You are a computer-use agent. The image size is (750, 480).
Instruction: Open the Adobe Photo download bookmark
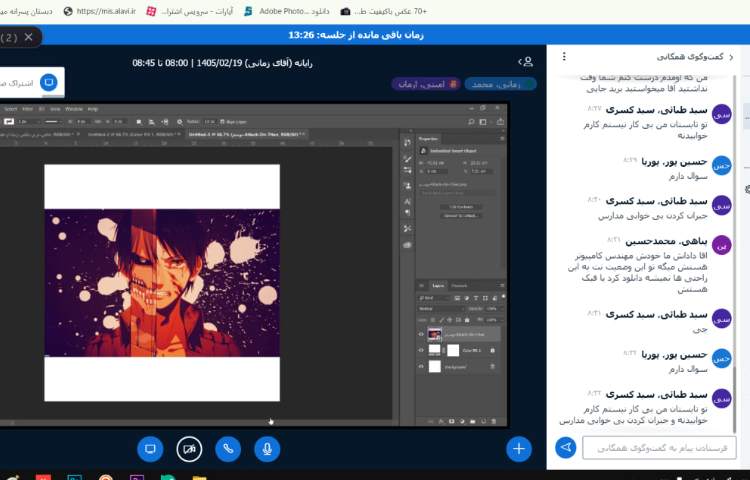287,11
